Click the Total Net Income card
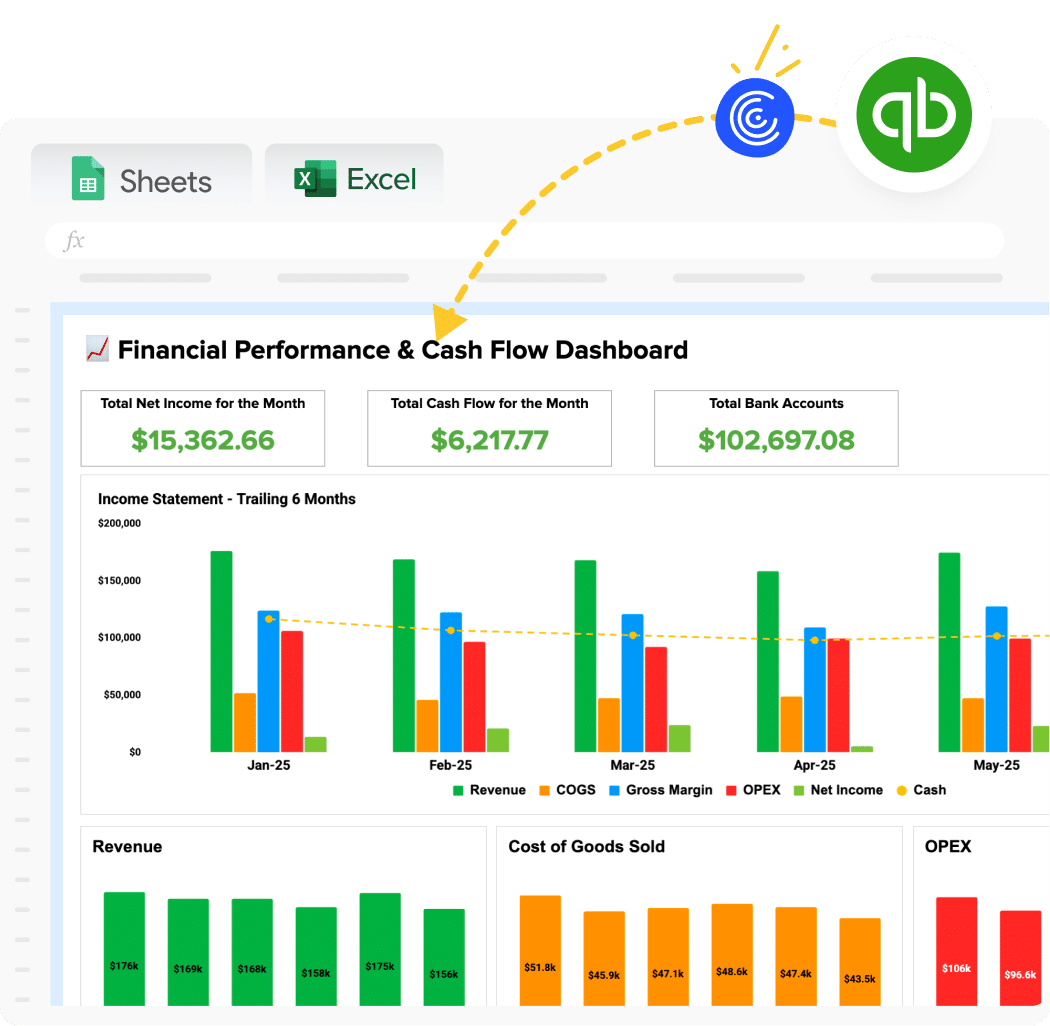1050x1026 pixels. [202, 427]
